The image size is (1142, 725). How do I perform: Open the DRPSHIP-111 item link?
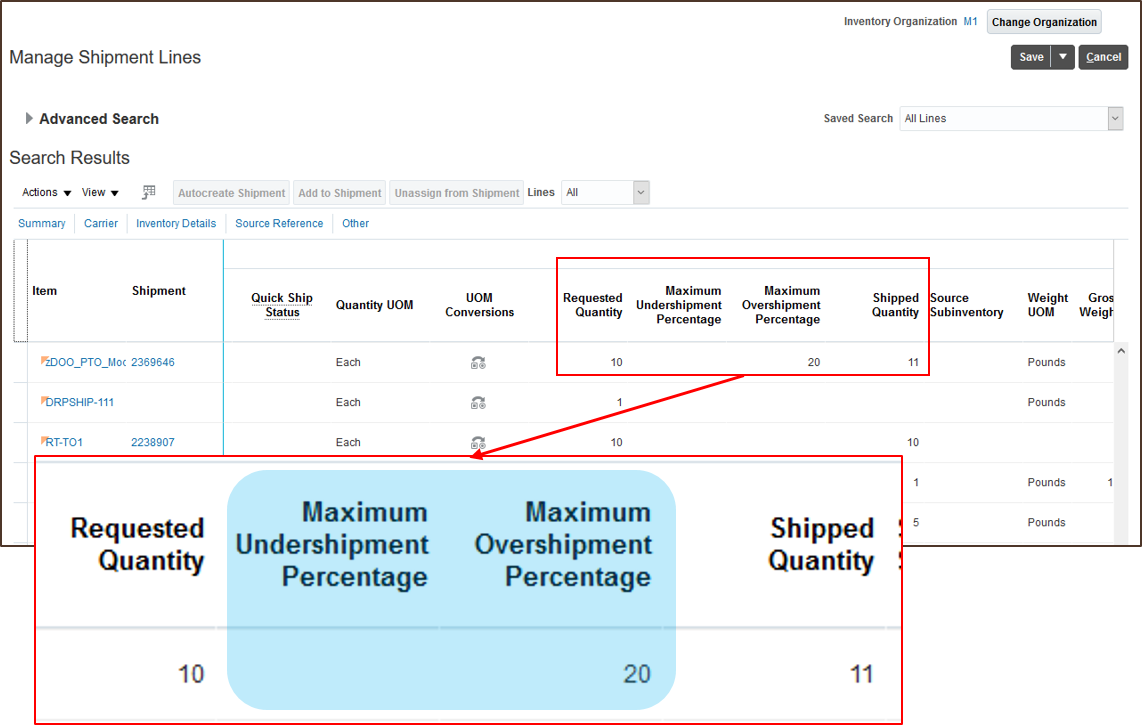[x=79, y=402]
